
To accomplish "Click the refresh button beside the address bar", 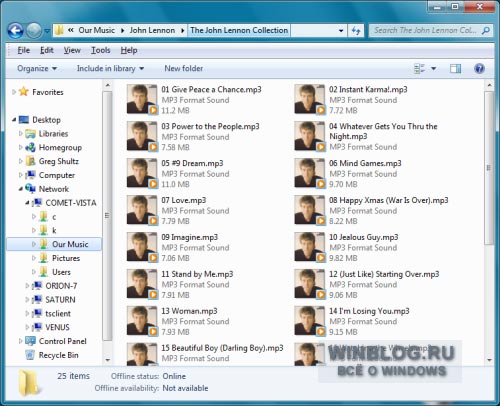I will coord(356,31).
